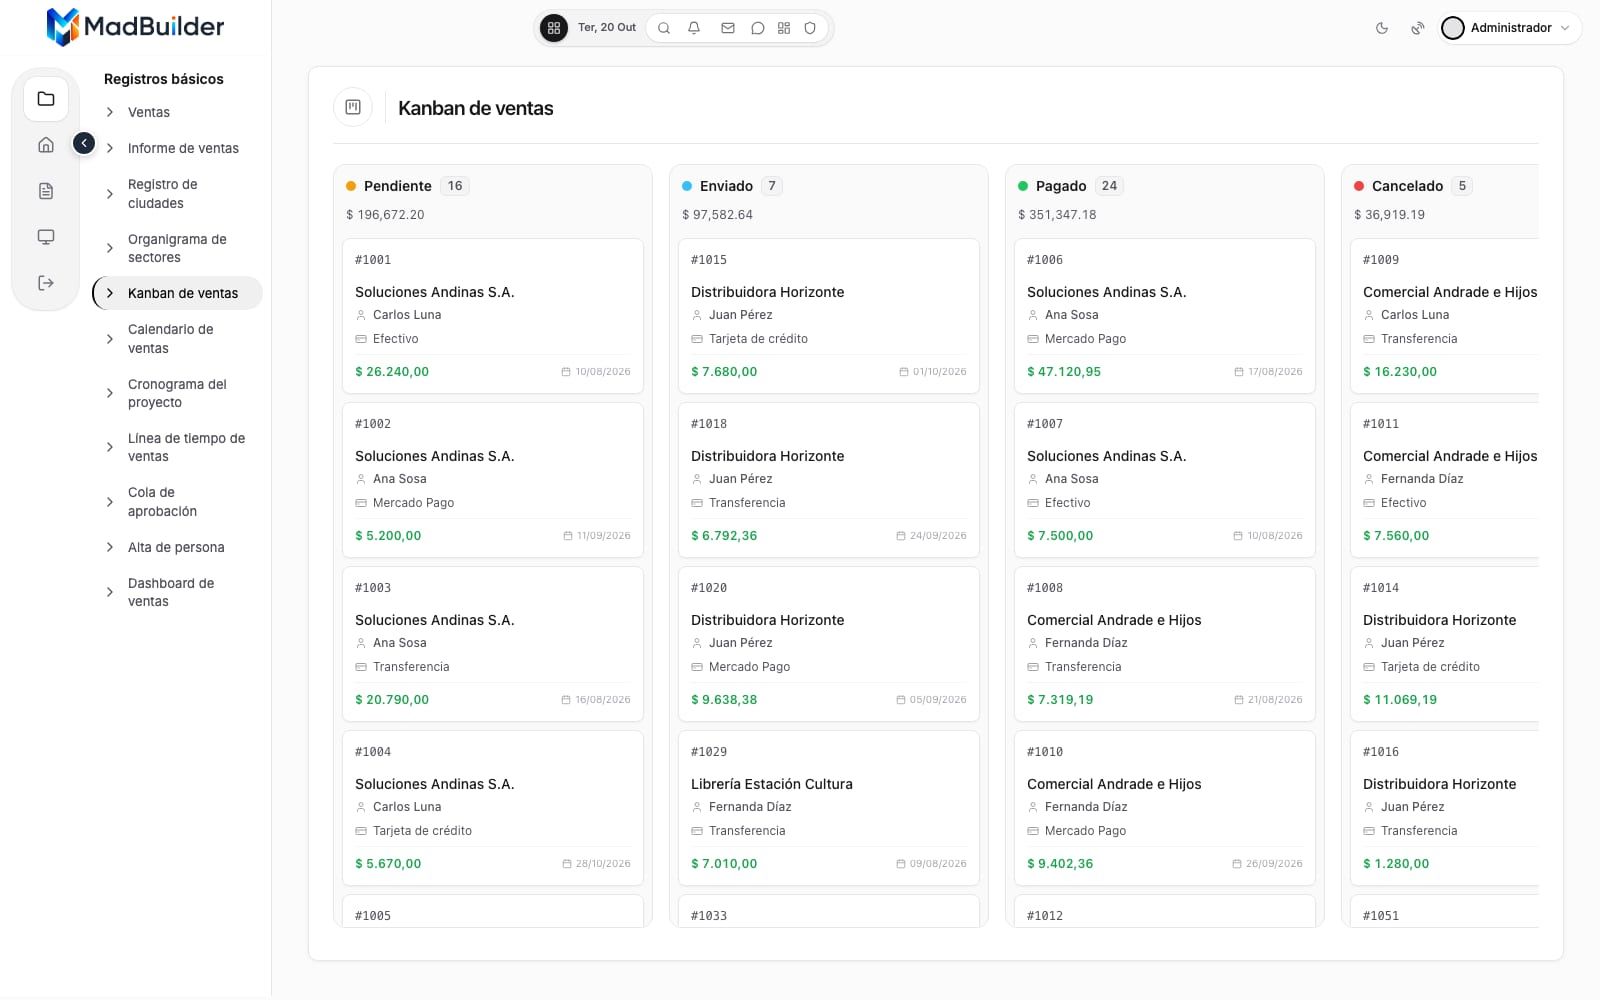Select the folder icon in the left rail

click(x=46, y=99)
